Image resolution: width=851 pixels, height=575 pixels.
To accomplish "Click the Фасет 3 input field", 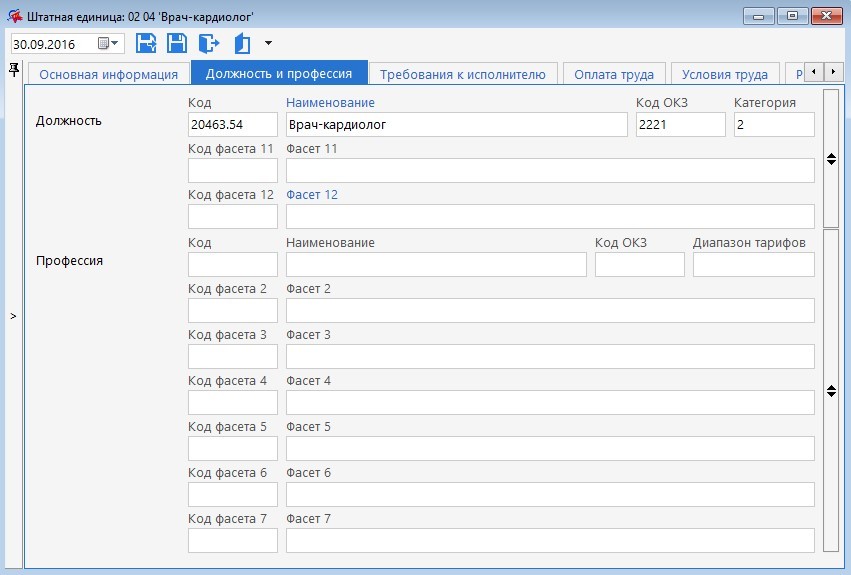I will pos(550,357).
